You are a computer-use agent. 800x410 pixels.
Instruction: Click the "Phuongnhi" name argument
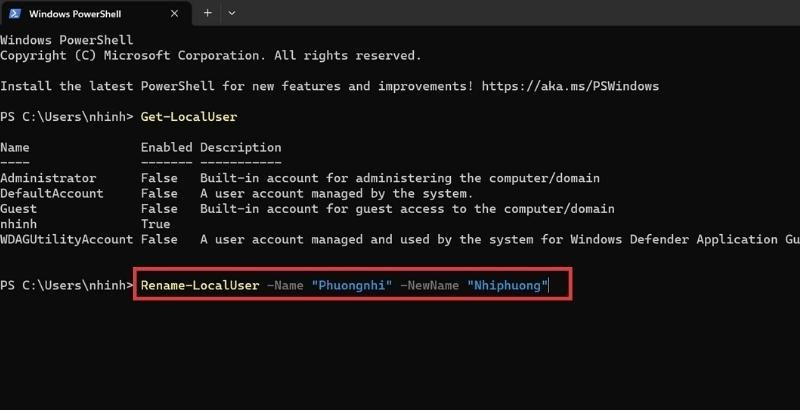pyautogui.click(x=352, y=285)
